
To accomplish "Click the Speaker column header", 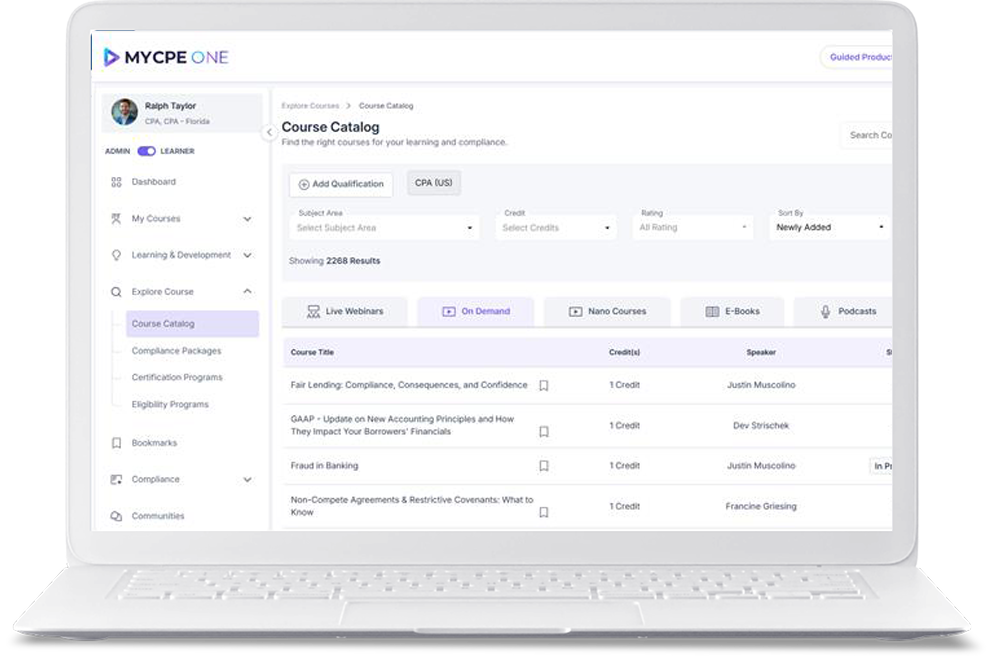I will click(x=761, y=352).
